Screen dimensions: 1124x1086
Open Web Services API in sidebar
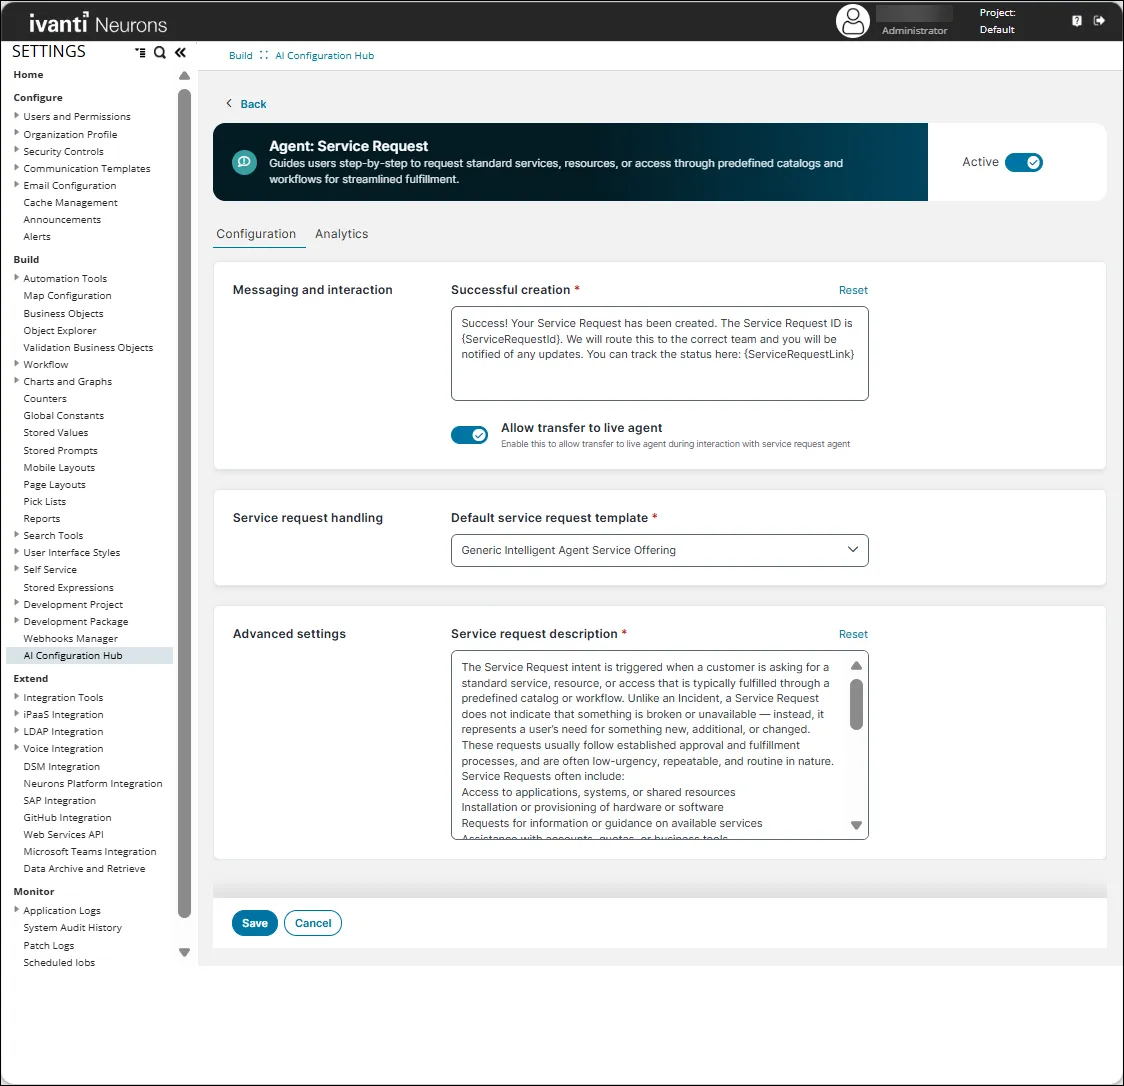(x=63, y=835)
